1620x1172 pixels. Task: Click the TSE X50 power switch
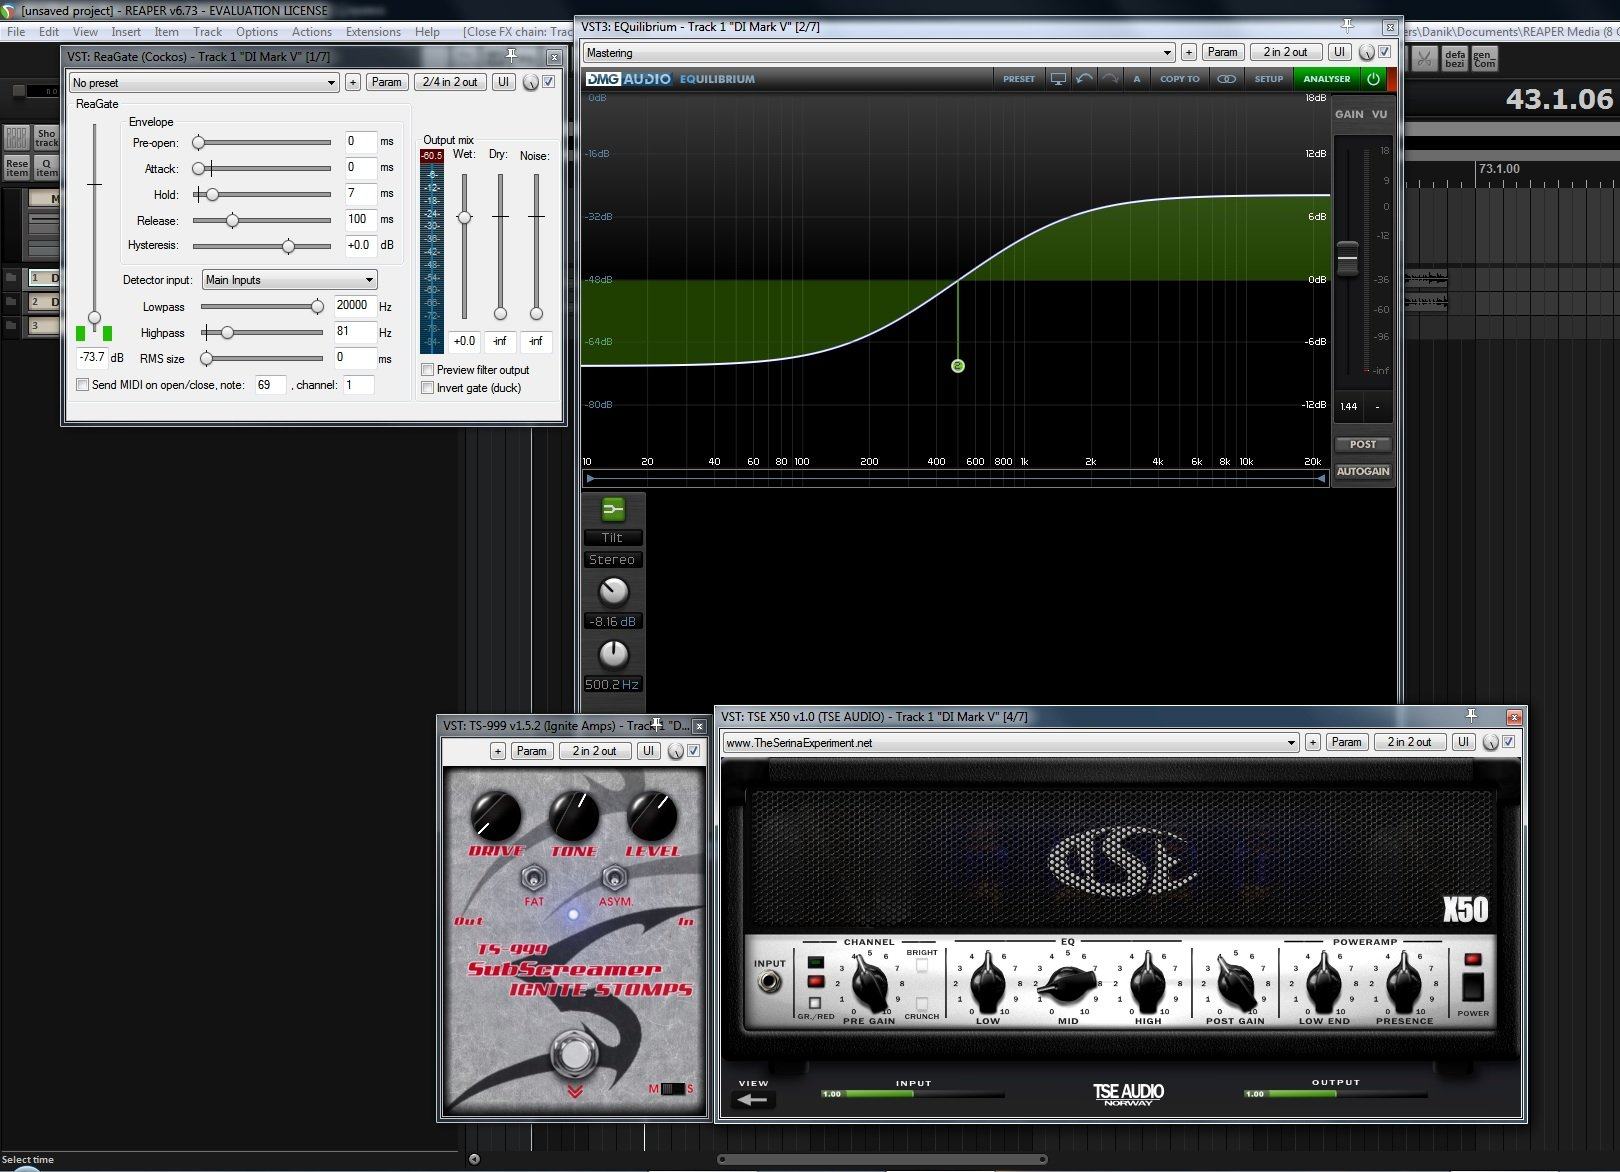click(x=1473, y=985)
